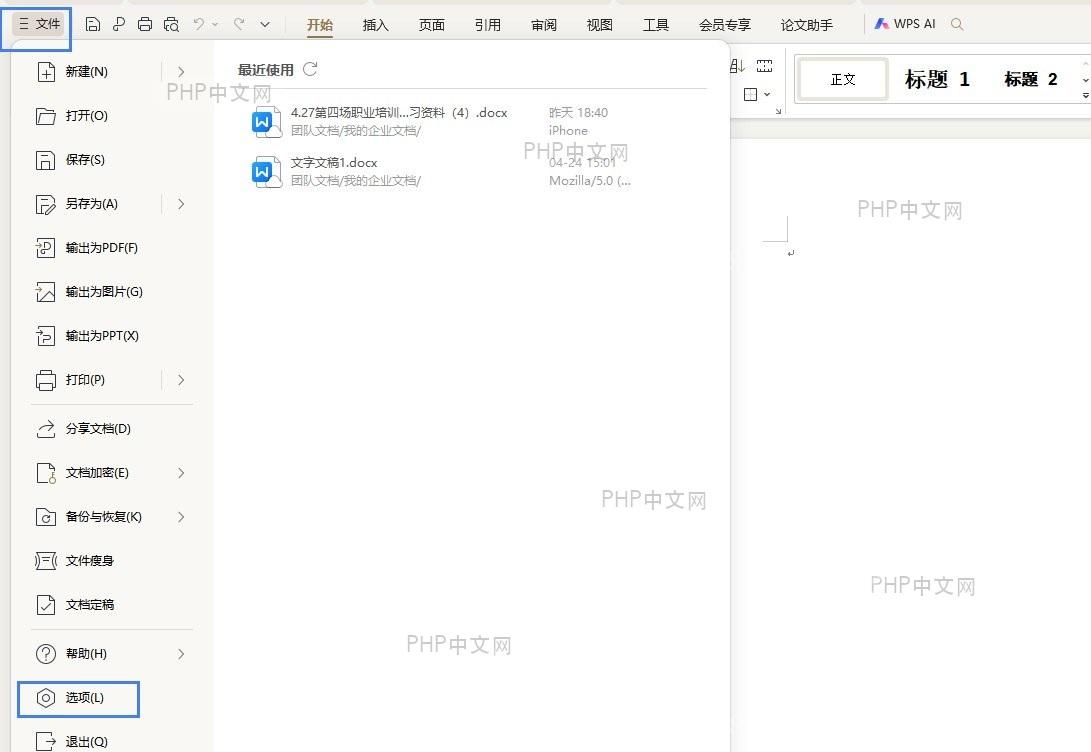
Task: Open the paragraph dialog launcher
Action: (779, 111)
